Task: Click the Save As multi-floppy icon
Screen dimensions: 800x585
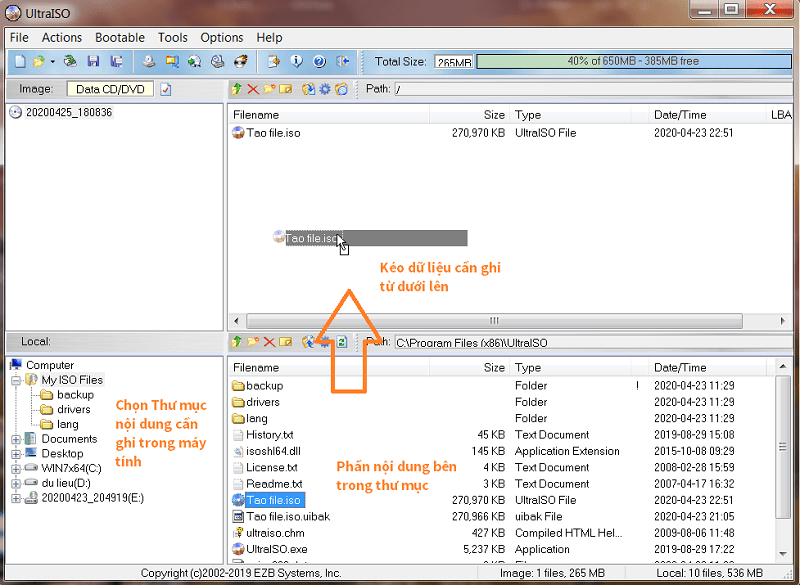Action: [117, 62]
